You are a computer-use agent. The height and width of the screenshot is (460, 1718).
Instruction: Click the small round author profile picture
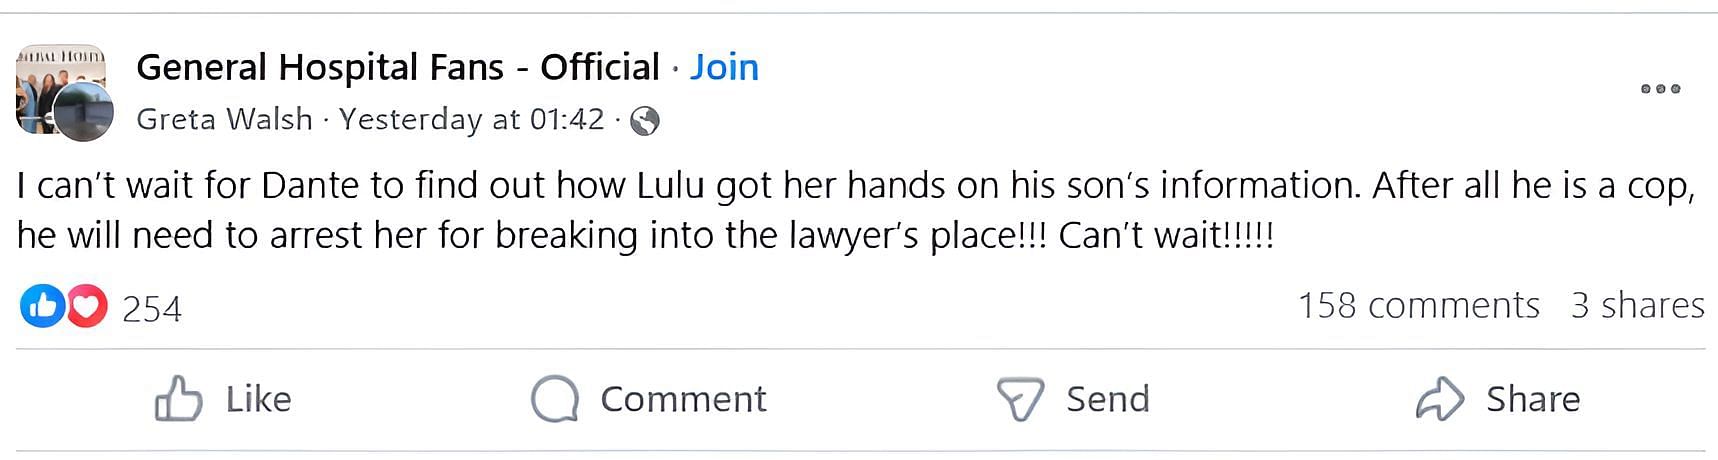pyautogui.click(x=83, y=112)
